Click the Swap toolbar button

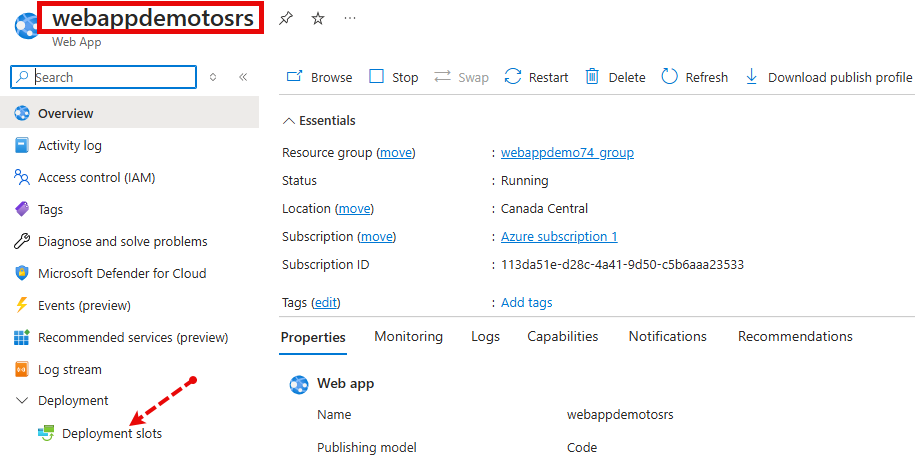tap(461, 77)
